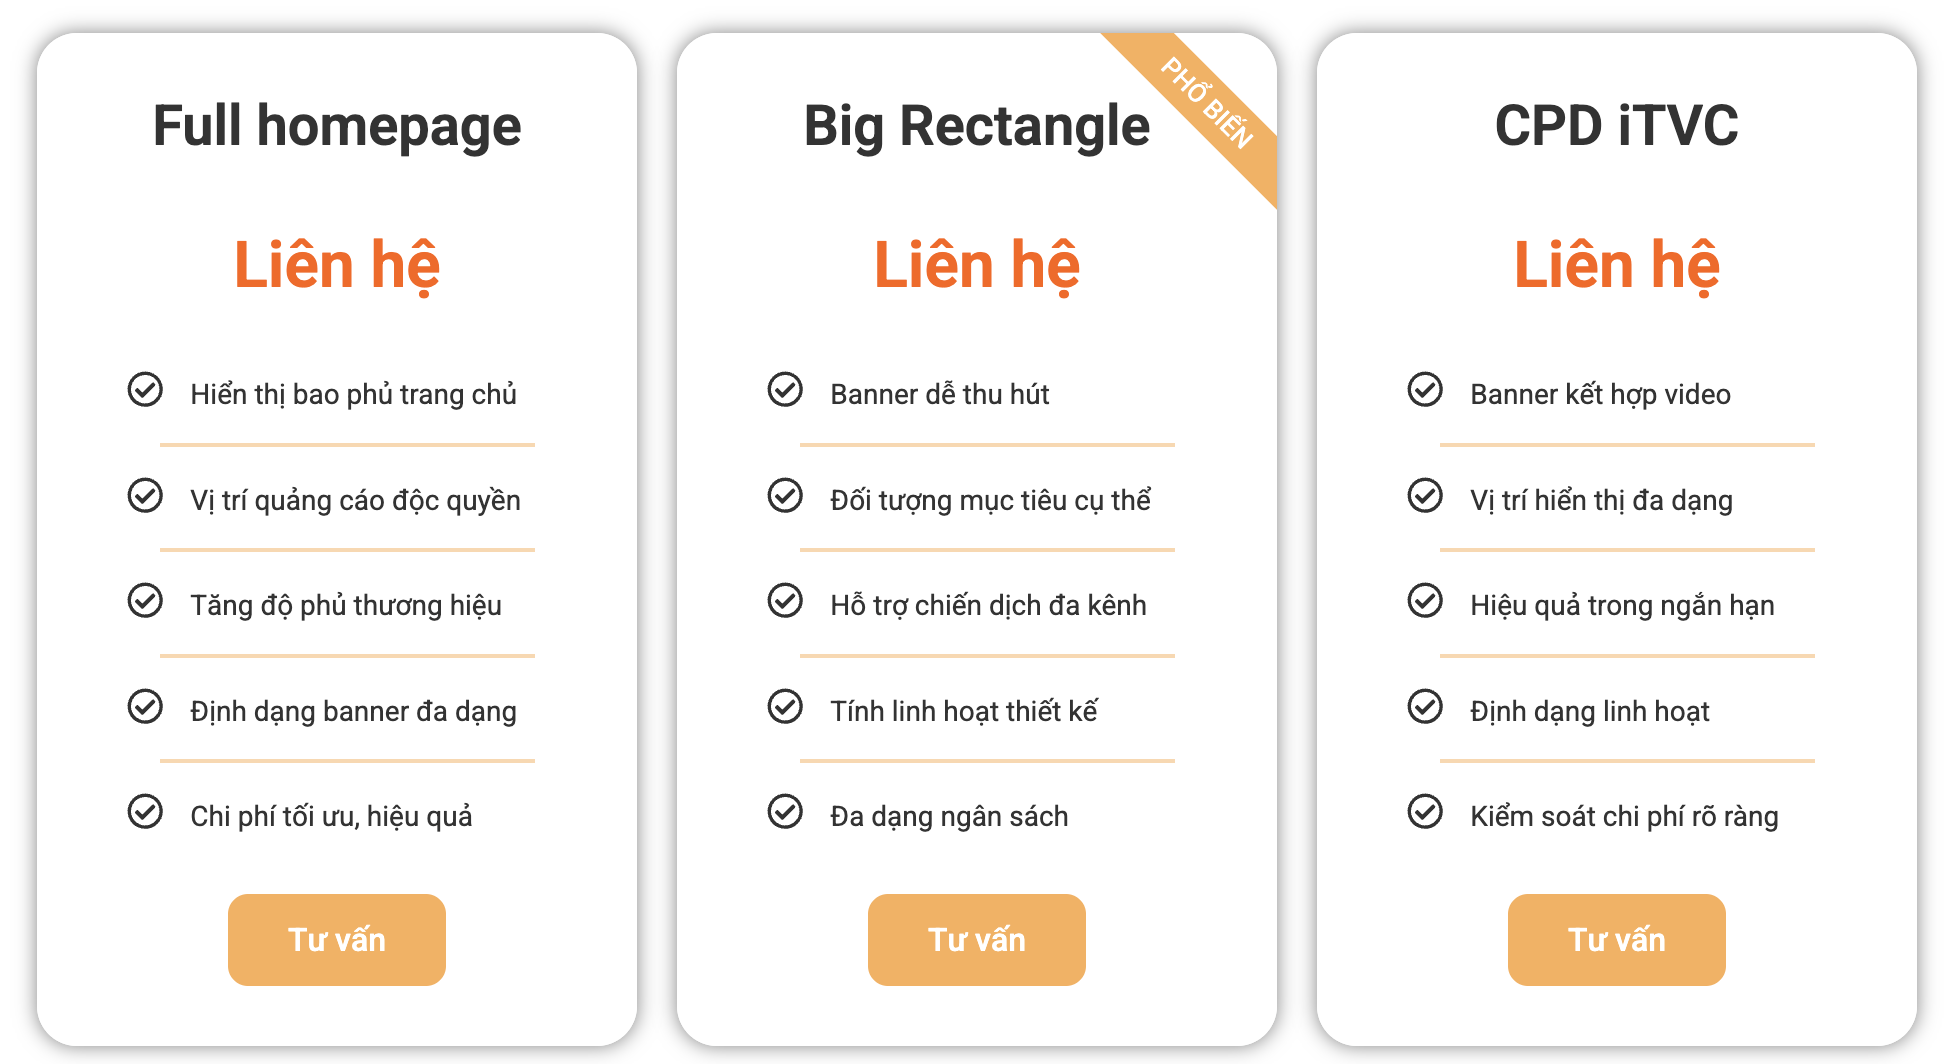
Task: Click checkmark icon next to 'Vị trí quảng cáo độc quyền'
Action: point(145,495)
